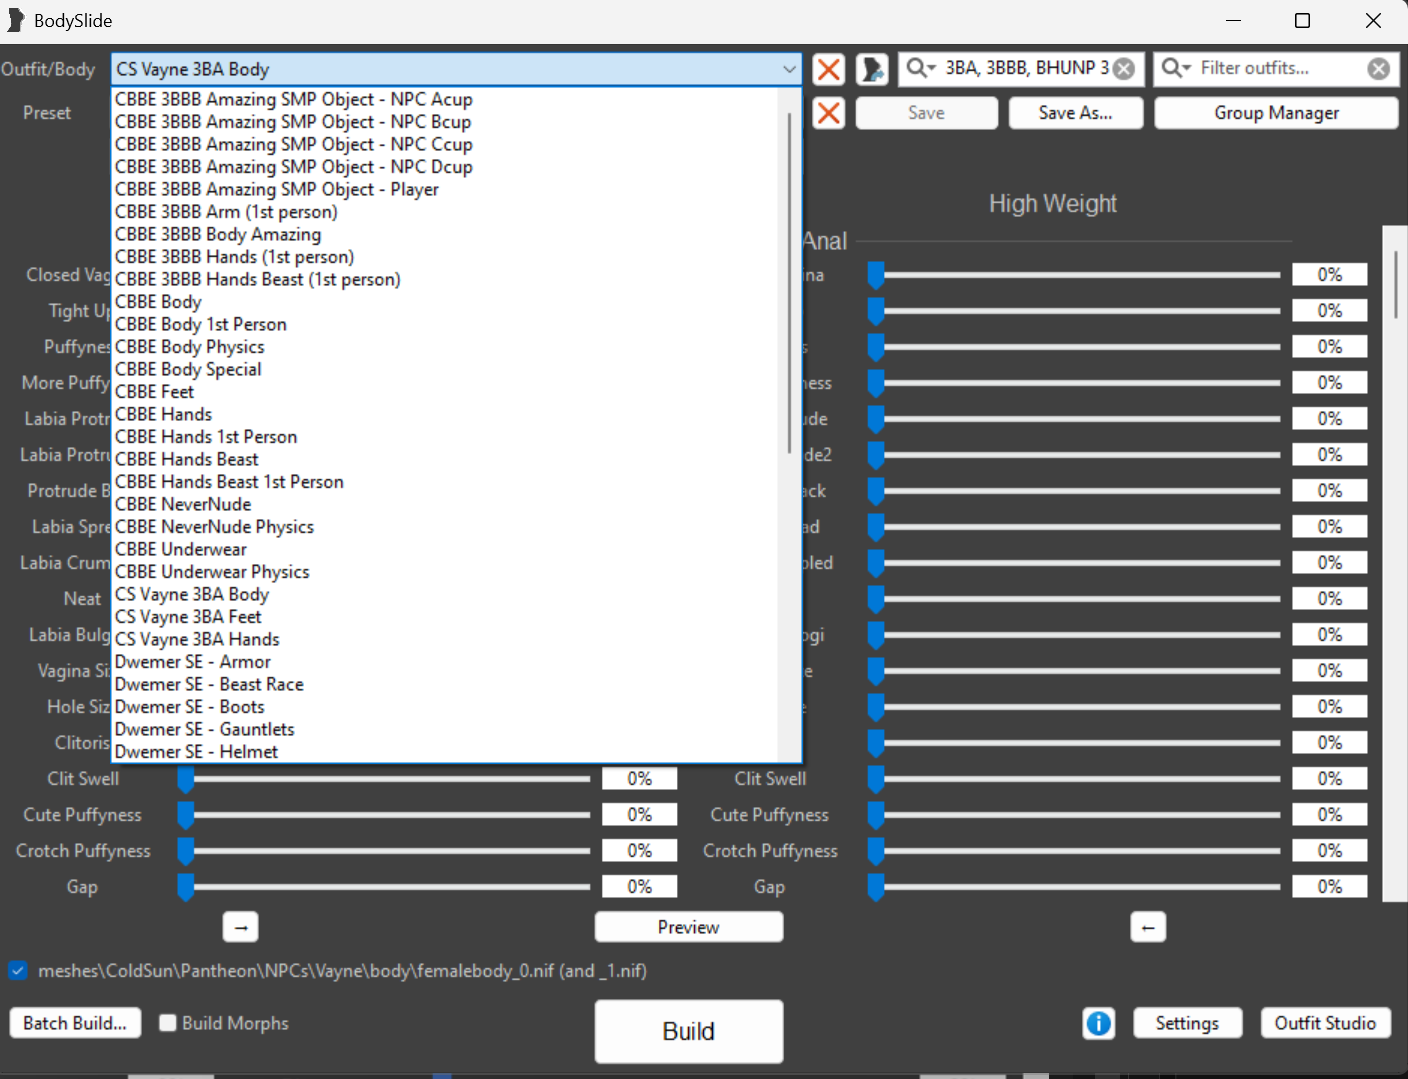Select 'CBBE 3BBB Amazing SMP Object - NPC Acup'
Viewport: 1408px width, 1079px height.
pyautogui.click(x=294, y=99)
